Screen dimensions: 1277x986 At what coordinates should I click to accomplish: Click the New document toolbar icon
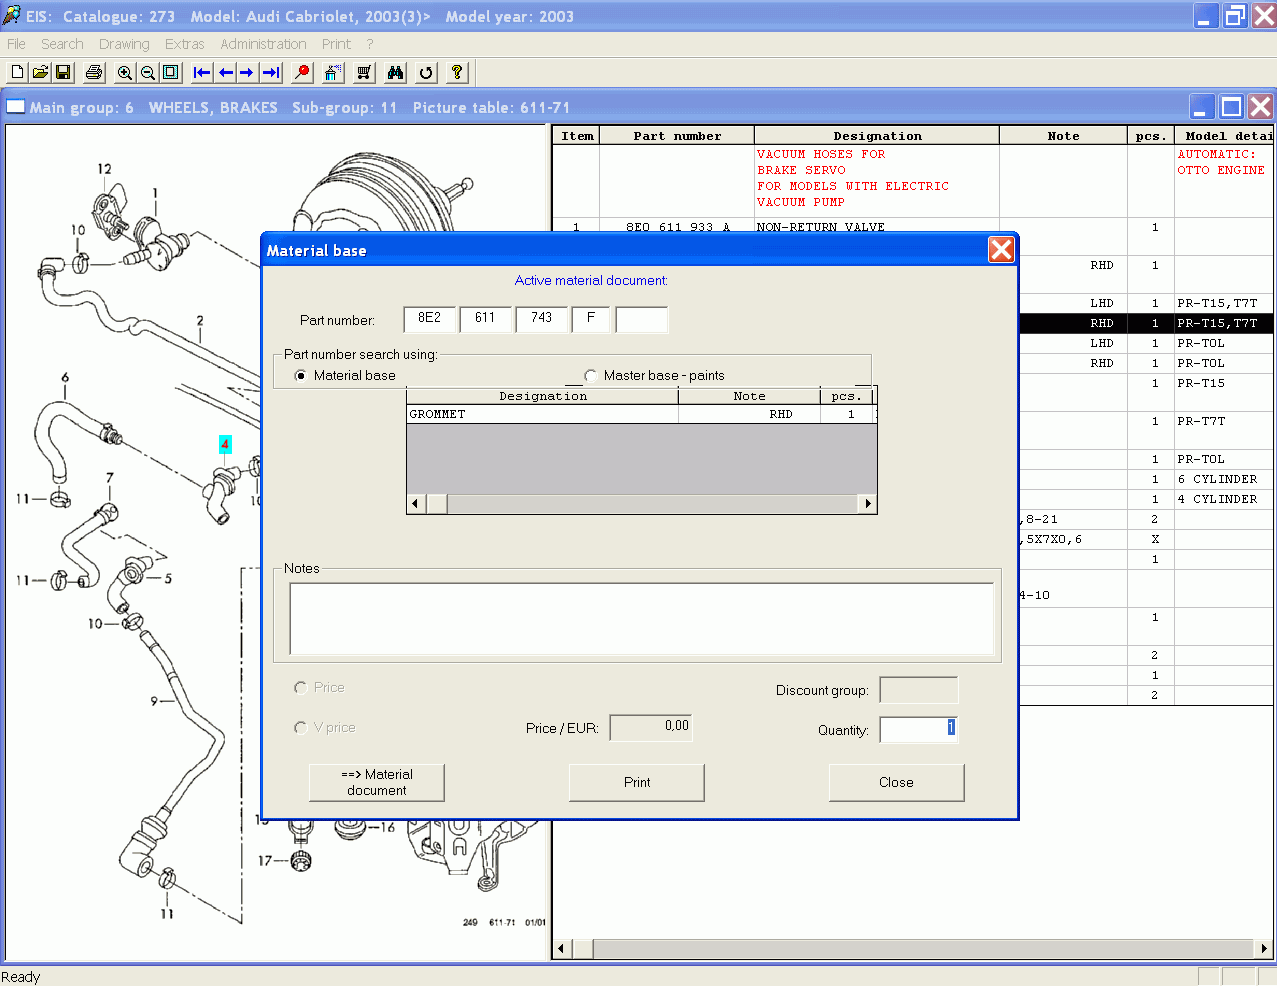pyautogui.click(x=17, y=72)
